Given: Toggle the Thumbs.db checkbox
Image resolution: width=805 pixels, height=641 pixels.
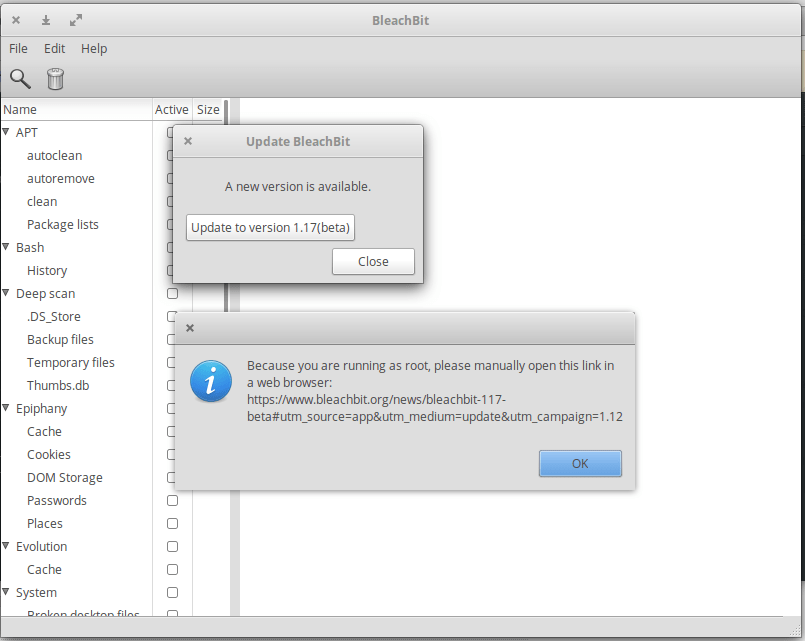Looking at the screenshot, I should tap(172, 385).
